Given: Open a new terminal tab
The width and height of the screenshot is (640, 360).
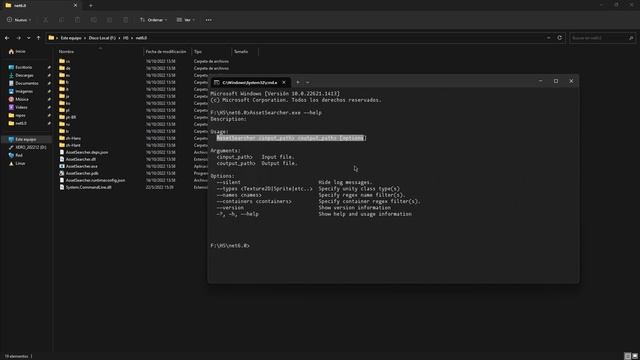Looking at the screenshot, I should point(298,82).
